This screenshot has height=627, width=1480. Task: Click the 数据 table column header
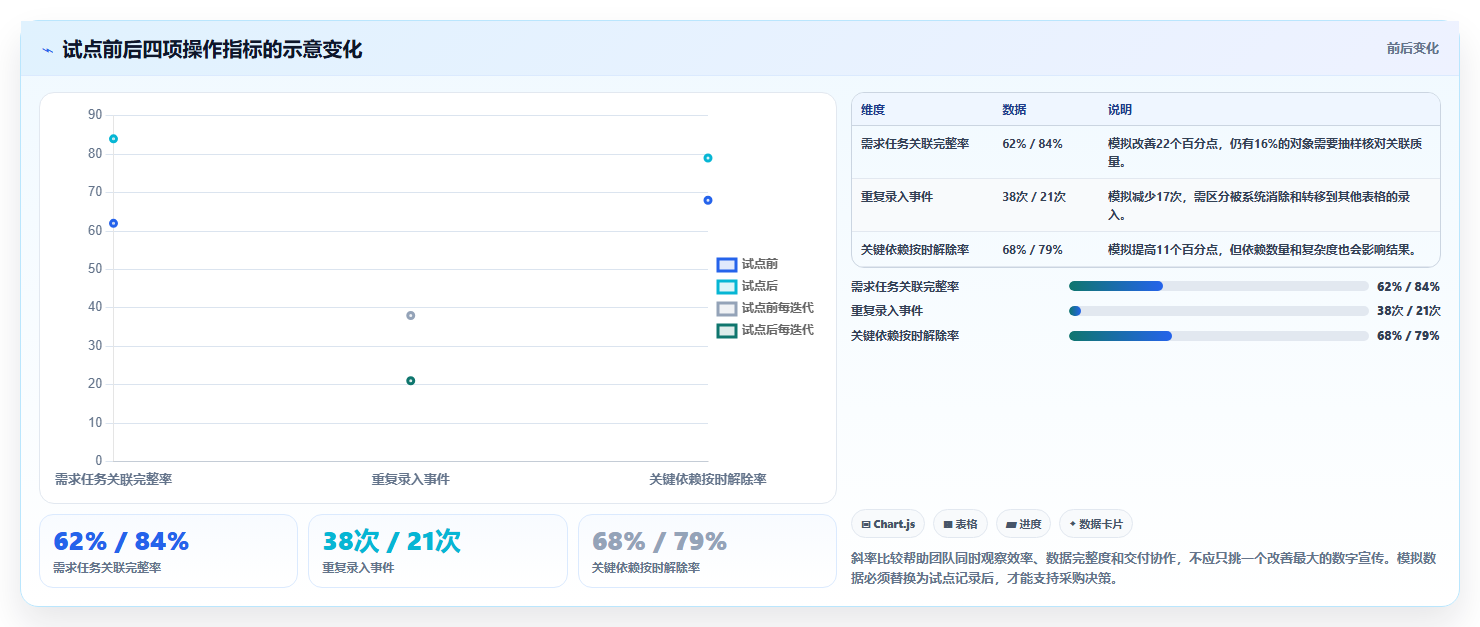(x=1014, y=109)
